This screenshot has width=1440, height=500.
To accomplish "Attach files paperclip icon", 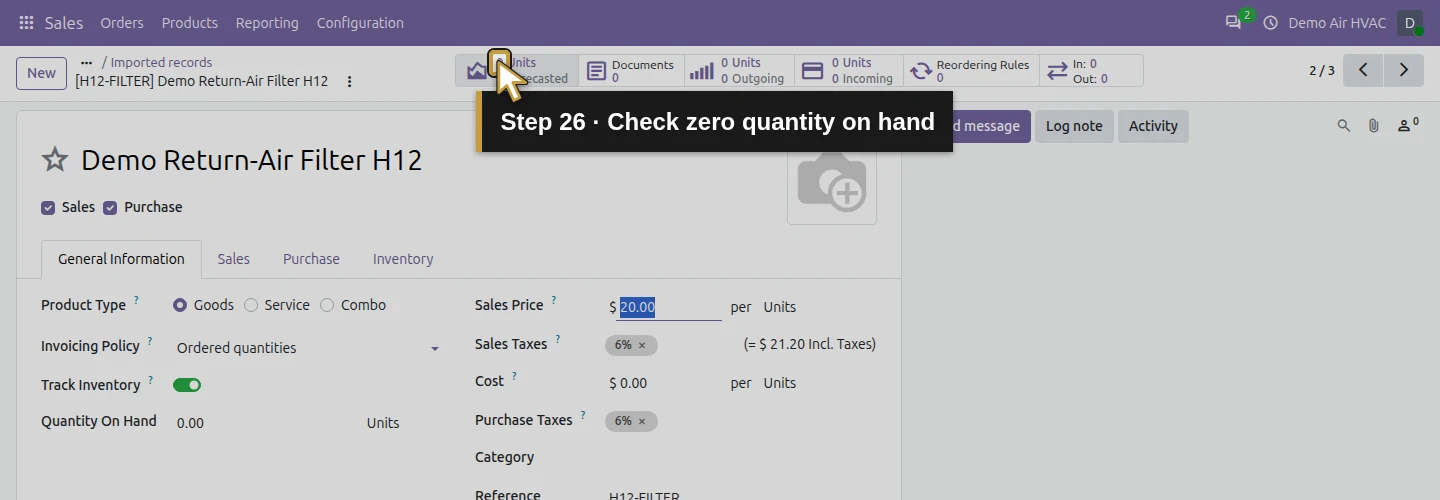I will (x=1374, y=126).
